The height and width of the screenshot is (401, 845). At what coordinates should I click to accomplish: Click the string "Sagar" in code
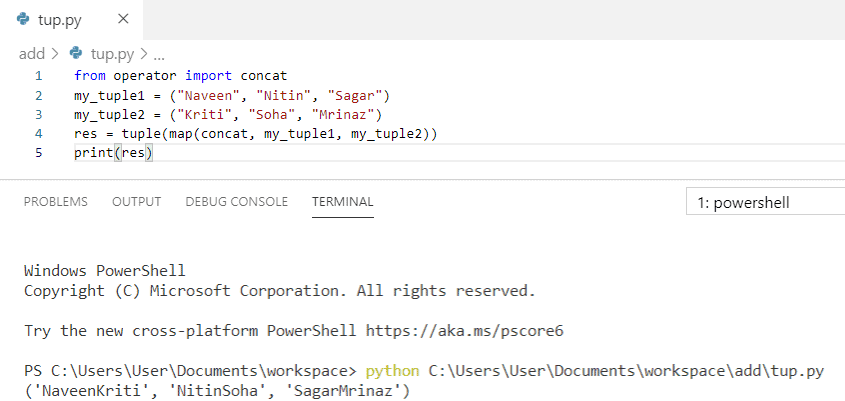coord(355,96)
